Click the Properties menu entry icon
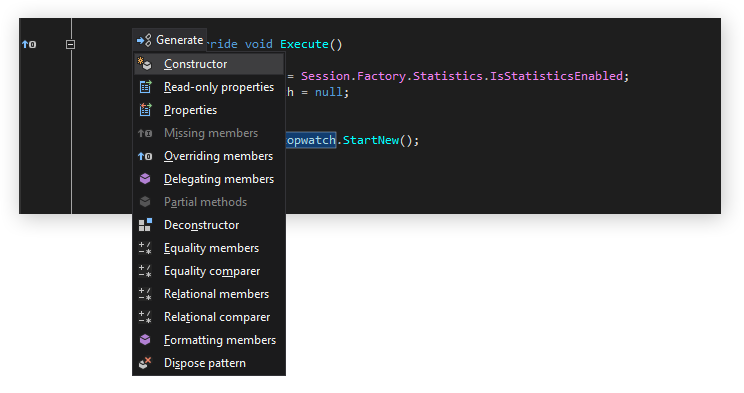The width and height of the screenshot is (744, 393). pos(145,110)
